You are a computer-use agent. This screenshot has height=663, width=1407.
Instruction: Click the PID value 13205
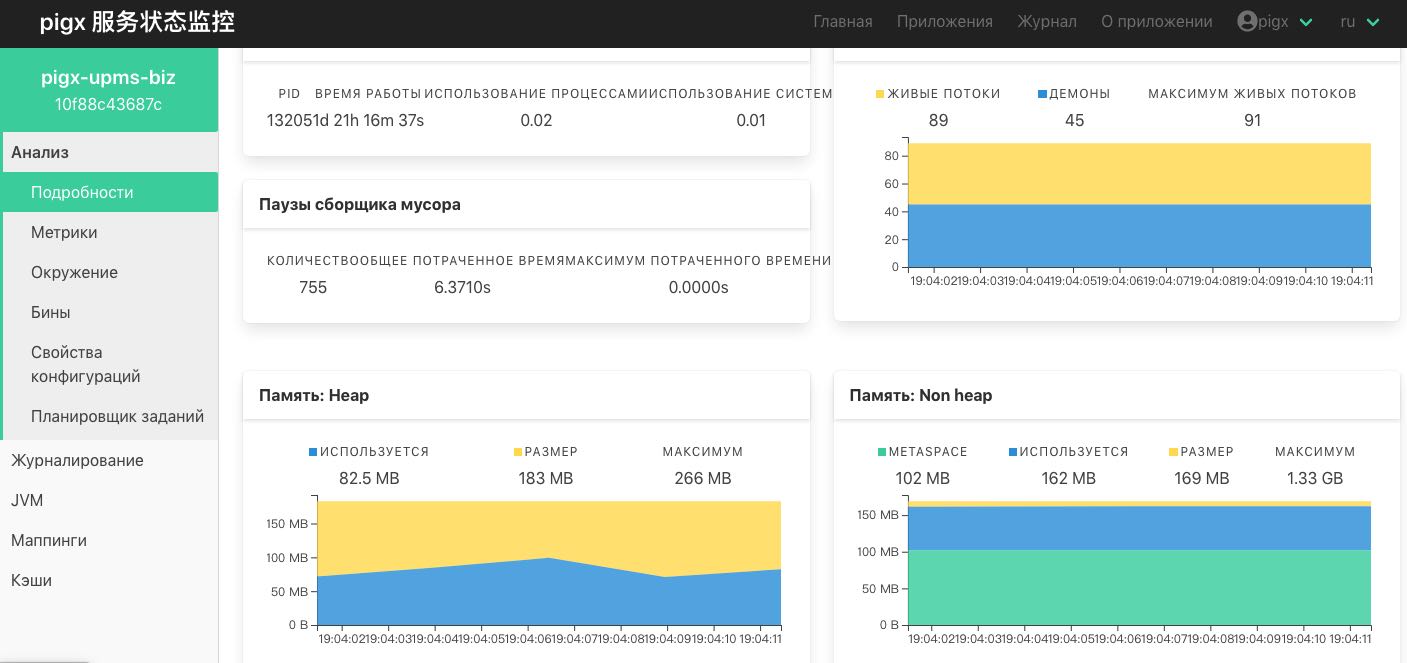pyautogui.click(x=287, y=120)
